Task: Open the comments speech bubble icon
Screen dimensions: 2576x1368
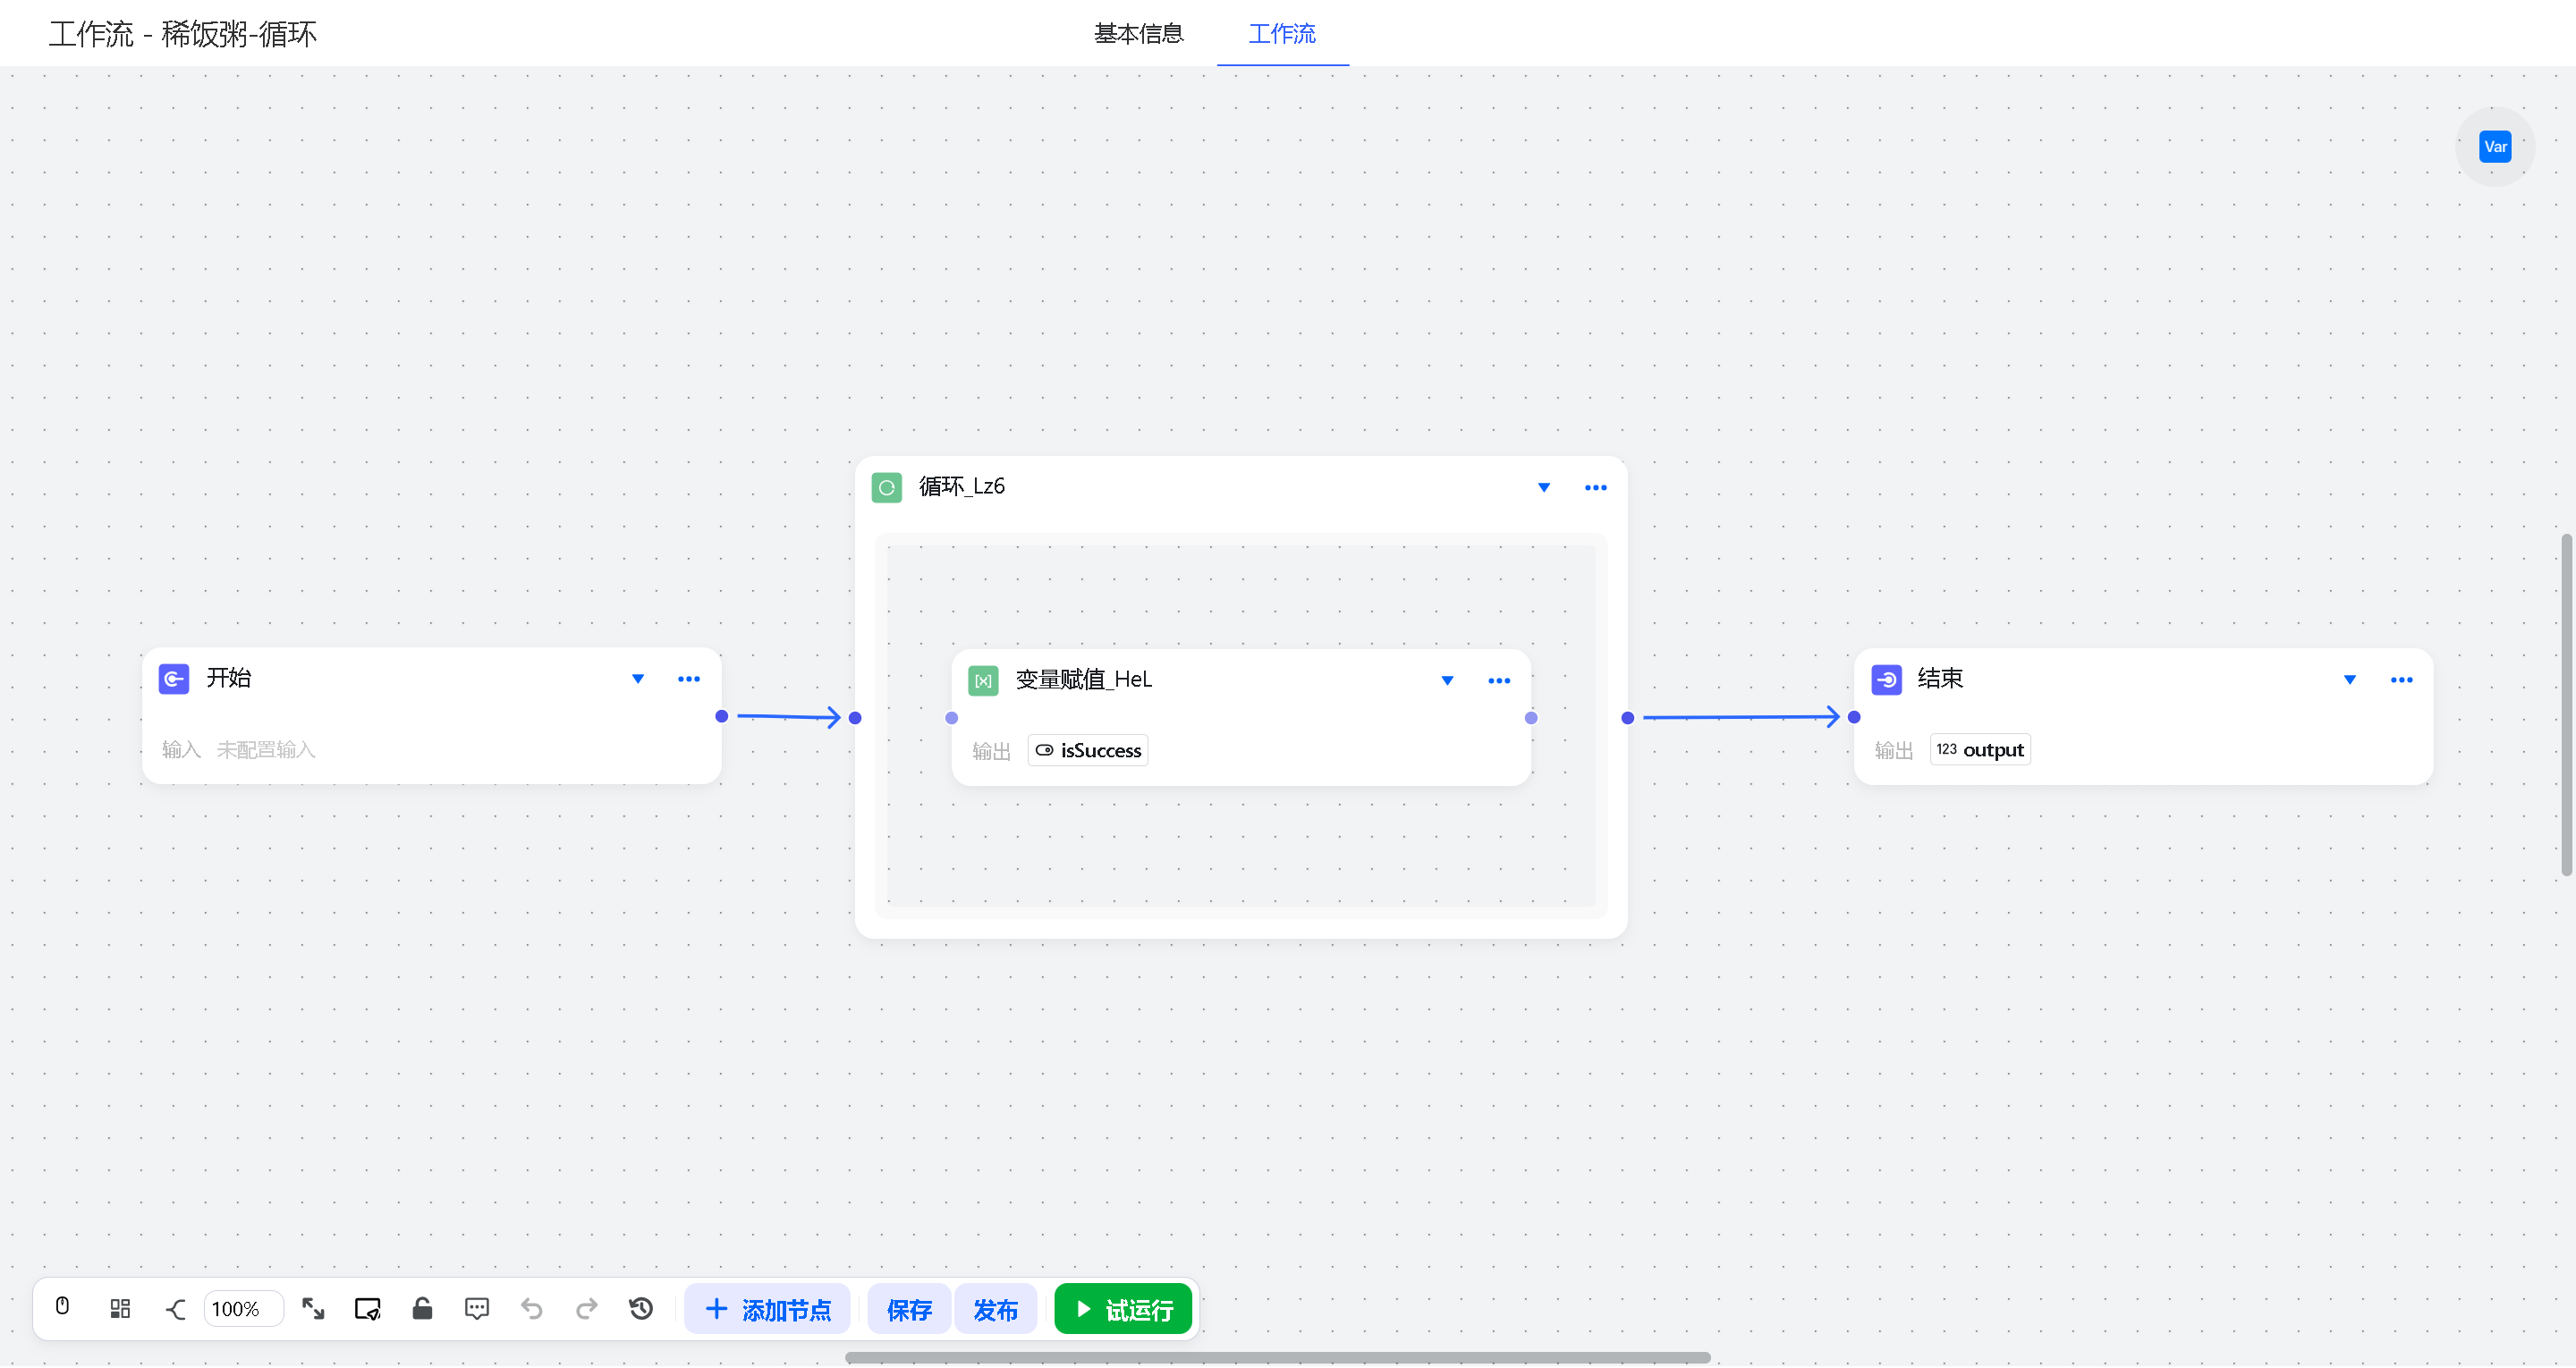Action: (477, 1309)
